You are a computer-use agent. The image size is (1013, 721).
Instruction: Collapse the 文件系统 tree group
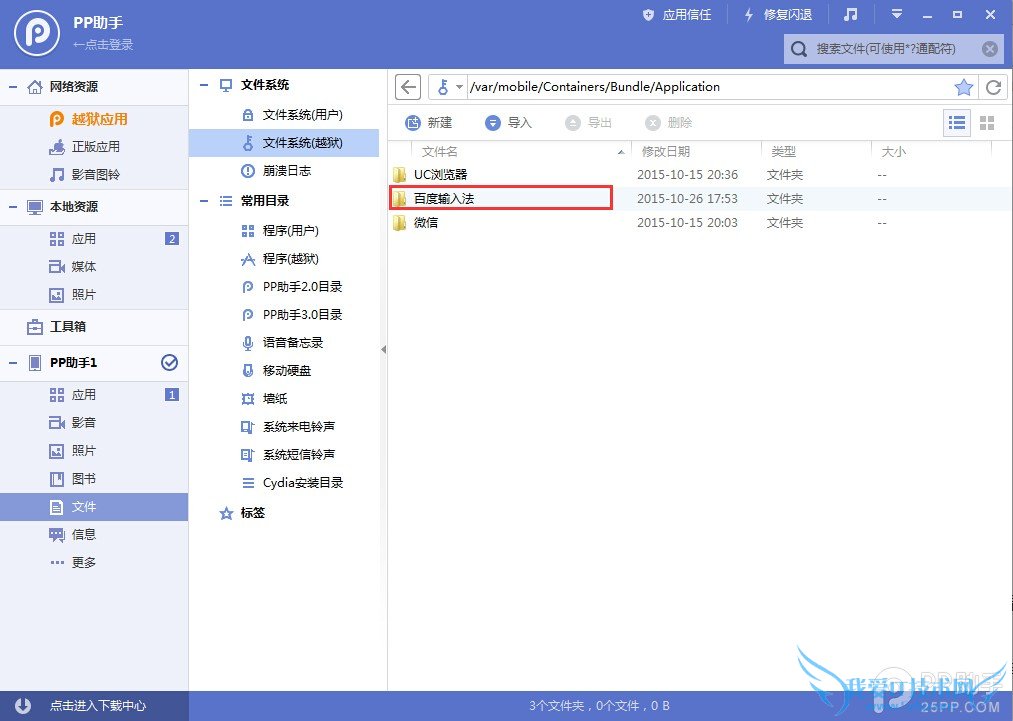point(204,85)
